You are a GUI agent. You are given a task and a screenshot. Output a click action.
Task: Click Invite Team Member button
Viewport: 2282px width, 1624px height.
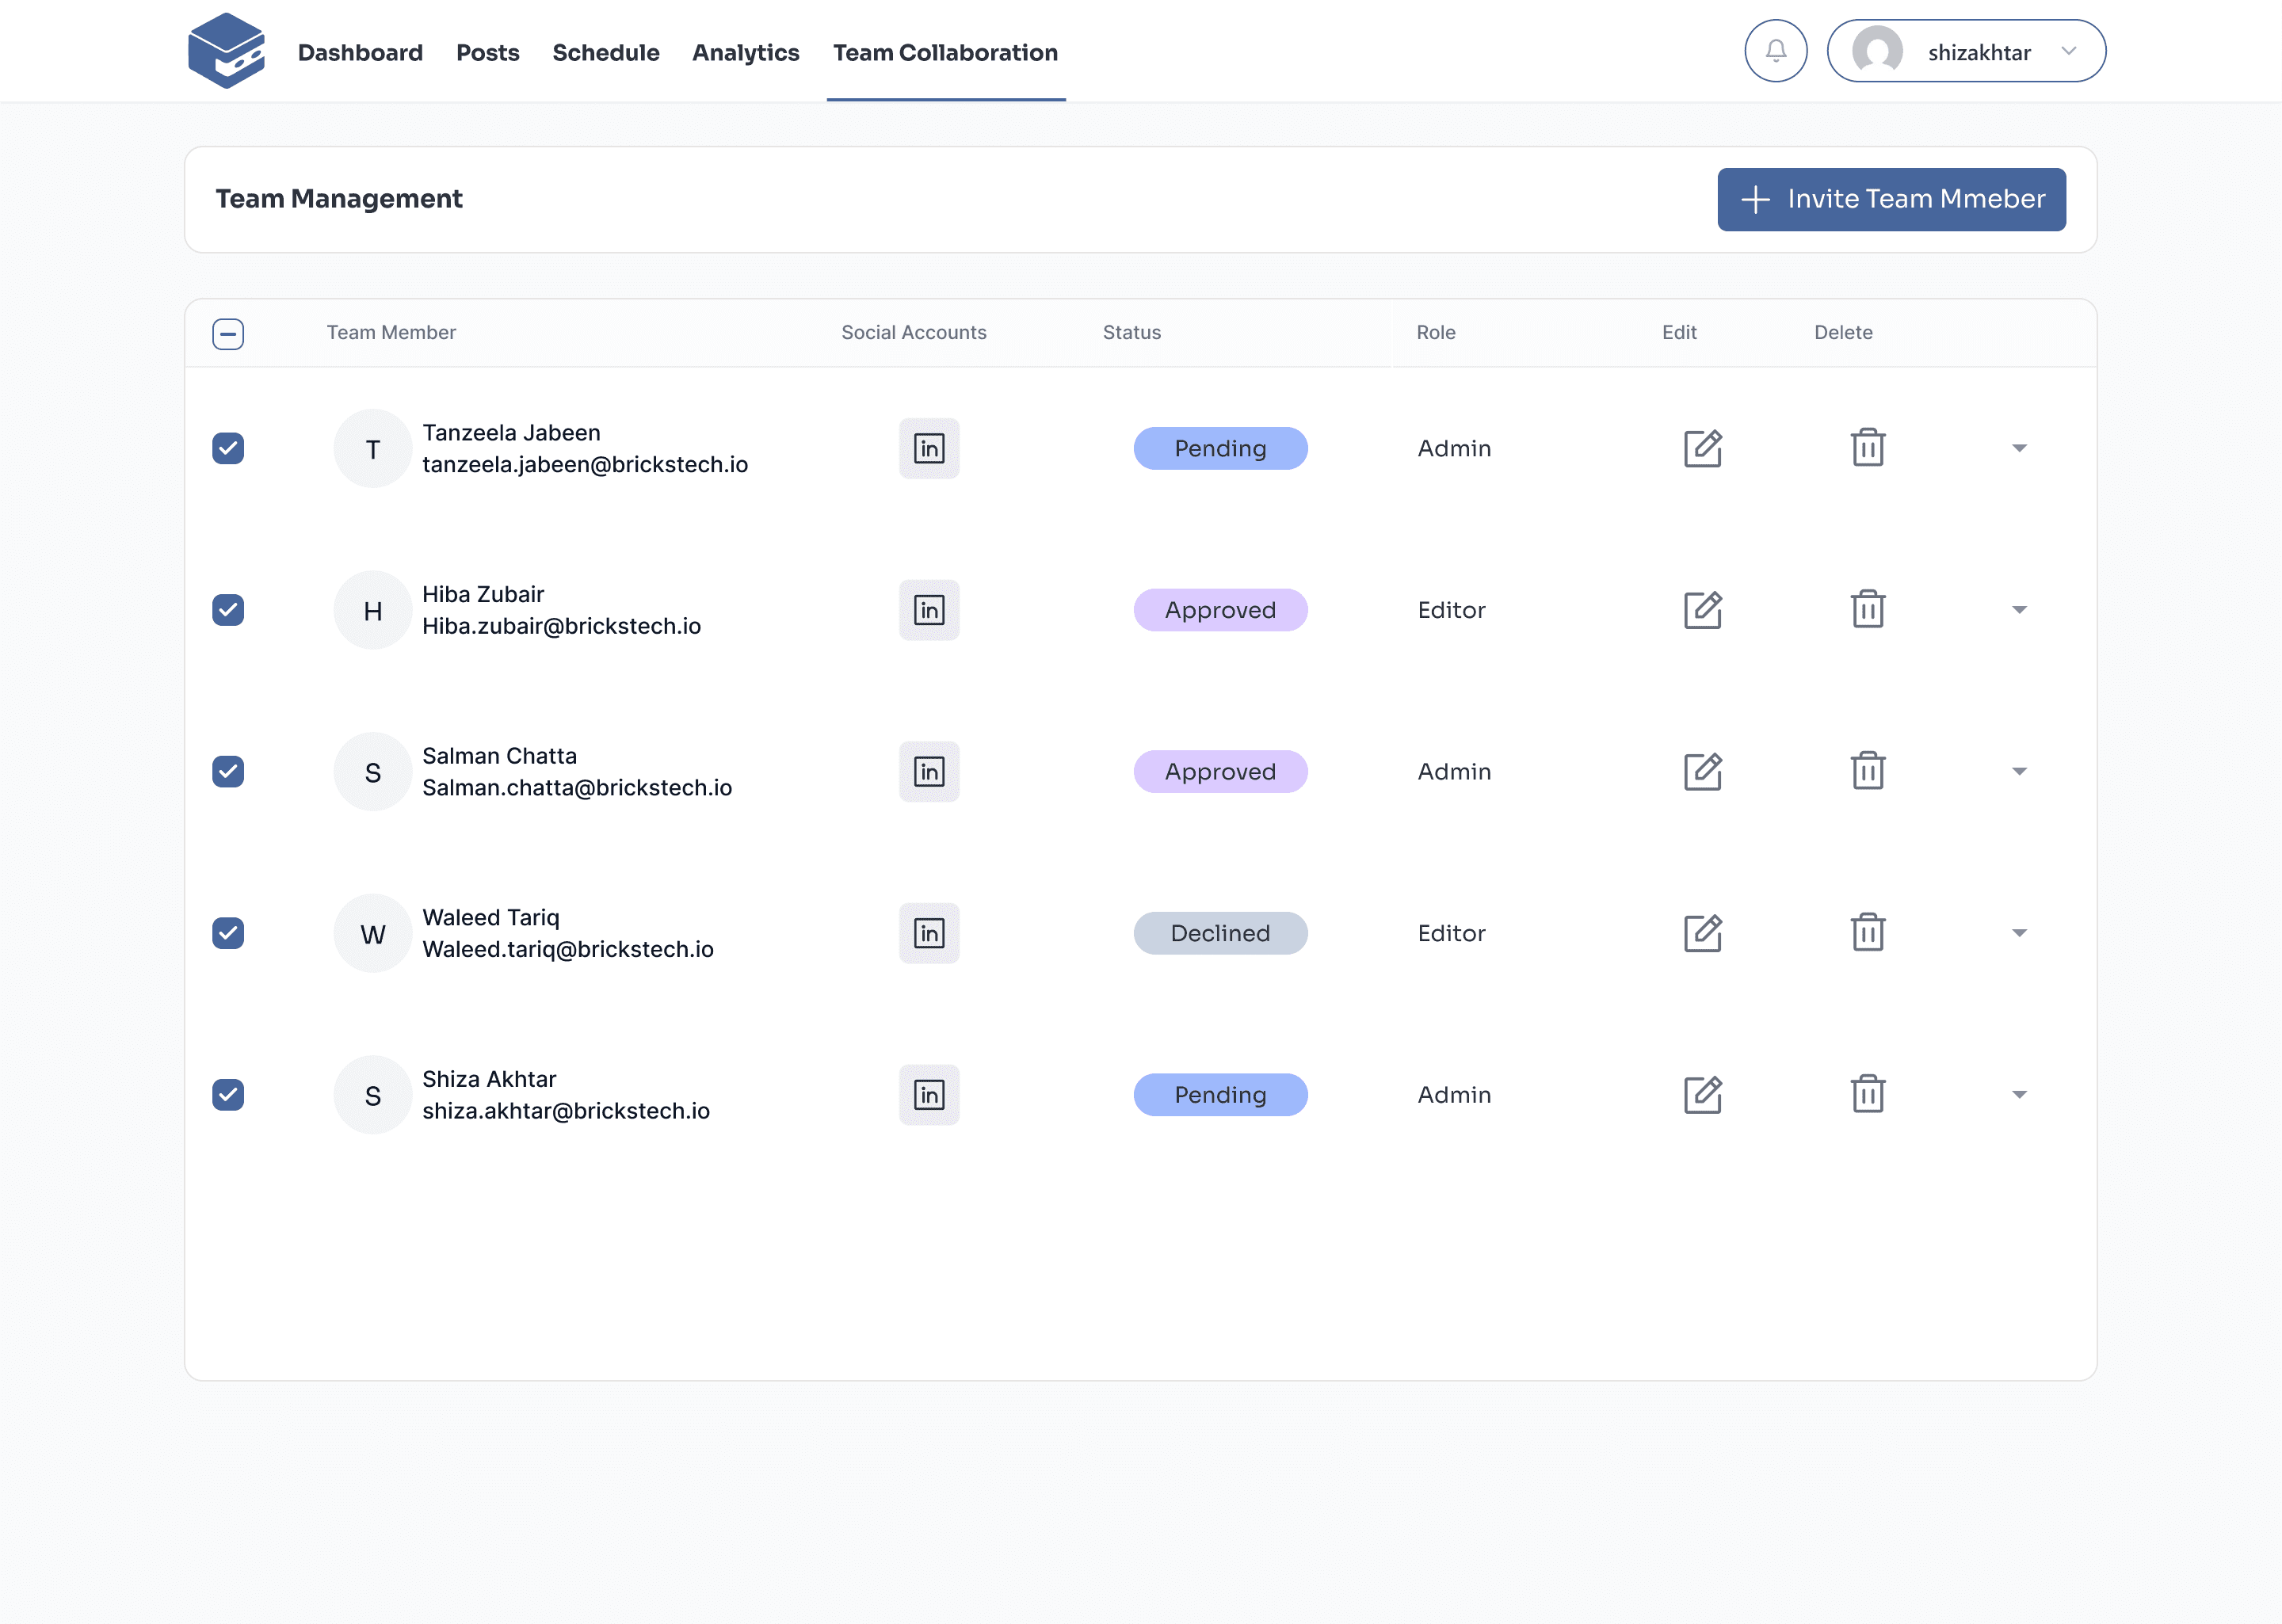click(1890, 199)
